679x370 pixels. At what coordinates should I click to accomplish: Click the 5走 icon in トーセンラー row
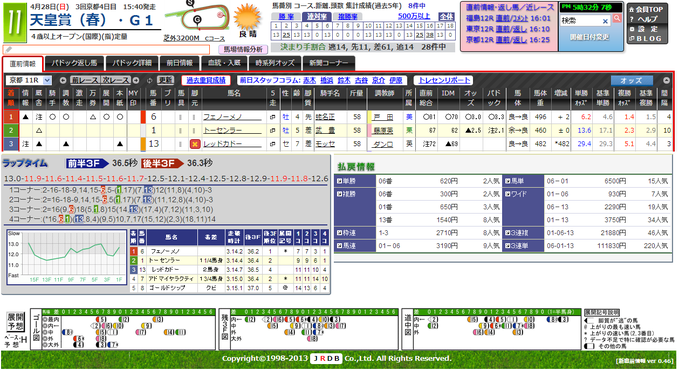(x=272, y=131)
